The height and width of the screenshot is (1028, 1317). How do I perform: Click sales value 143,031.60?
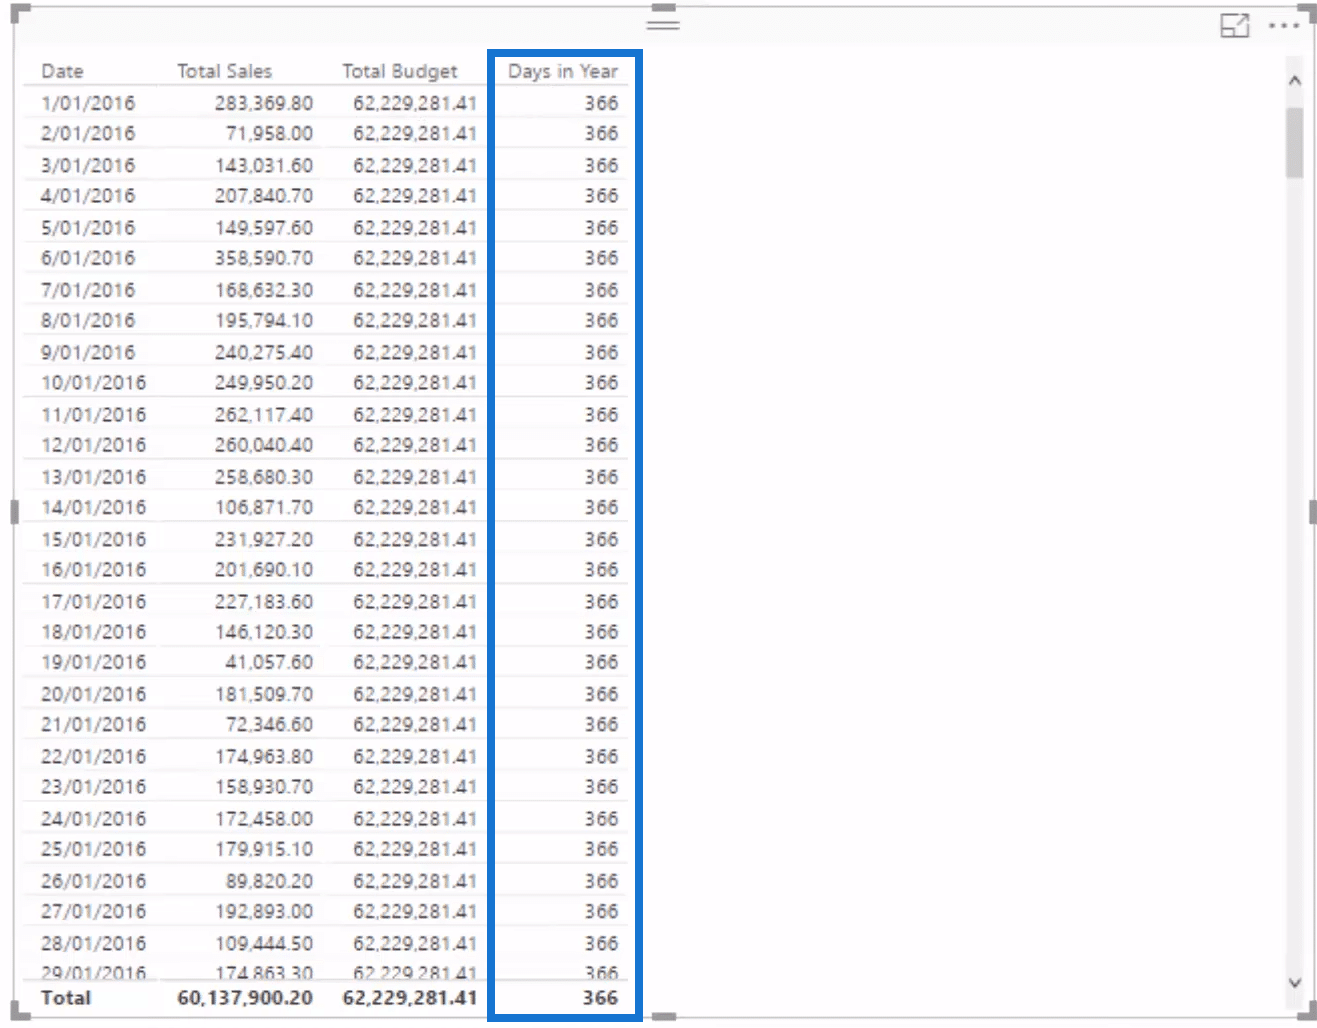click(263, 165)
